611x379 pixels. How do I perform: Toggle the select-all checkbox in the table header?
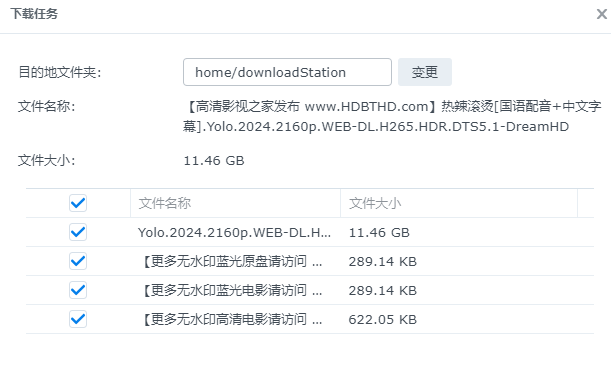(x=78, y=203)
